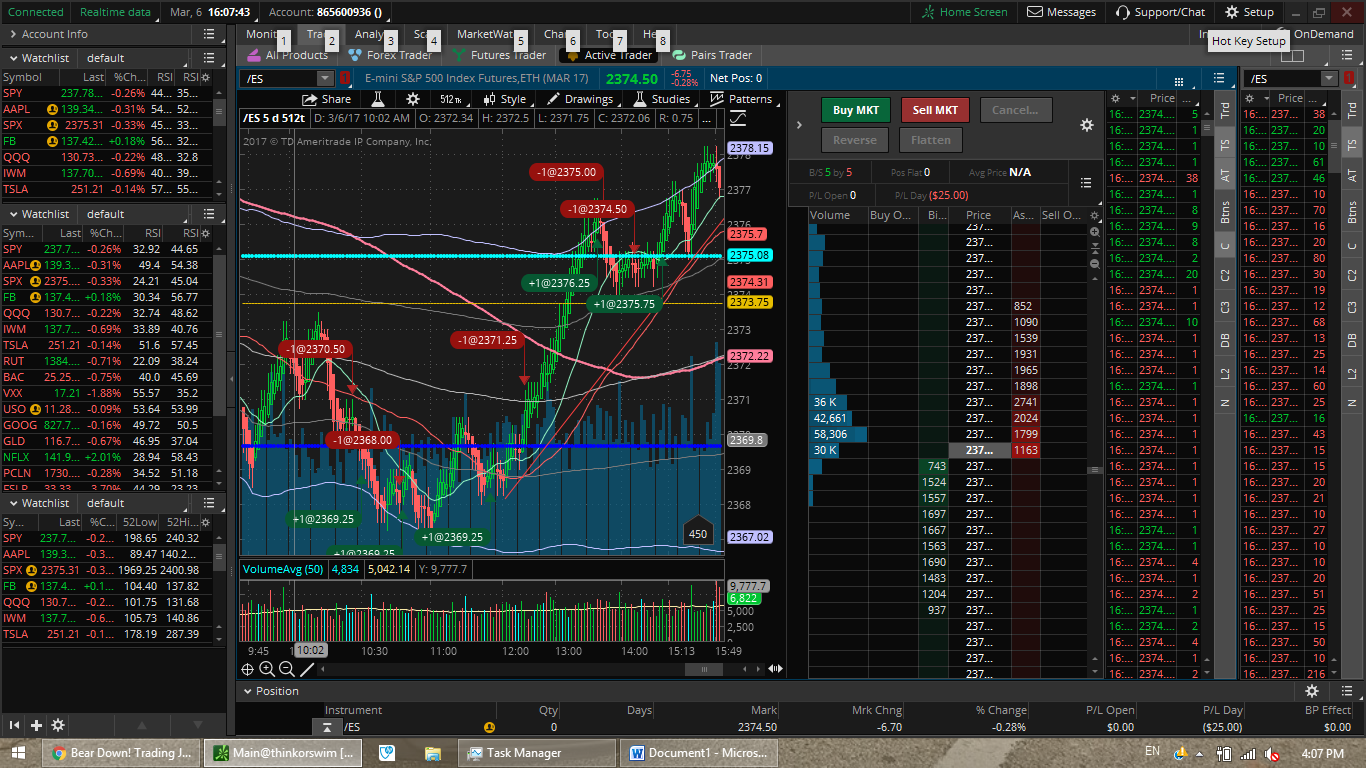
Task: Open menu icon of watchlist with 52Low column
Action: [x=209, y=503]
